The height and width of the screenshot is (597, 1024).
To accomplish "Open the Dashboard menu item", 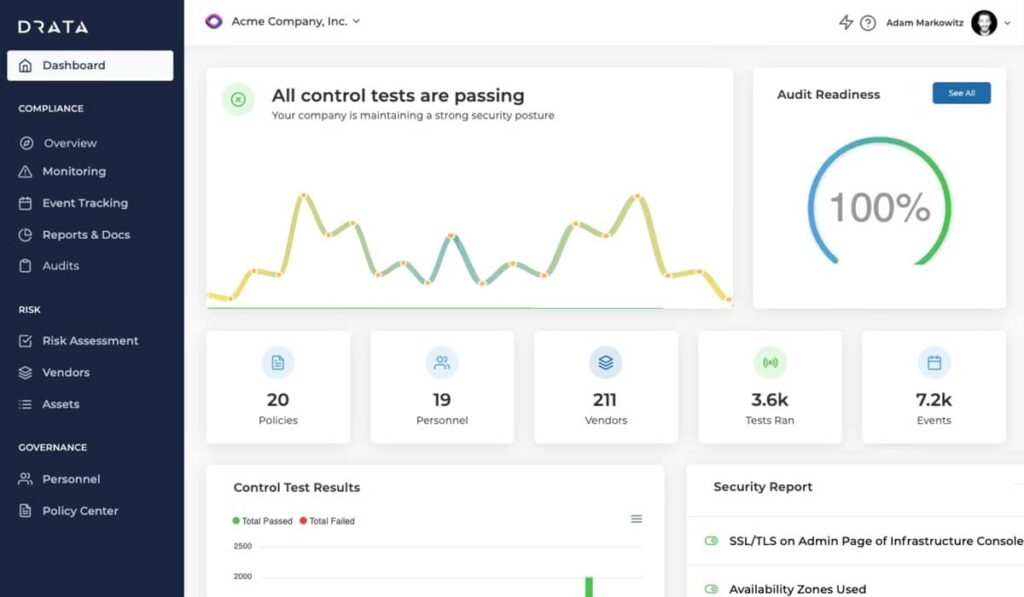I will click(x=90, y=65).
